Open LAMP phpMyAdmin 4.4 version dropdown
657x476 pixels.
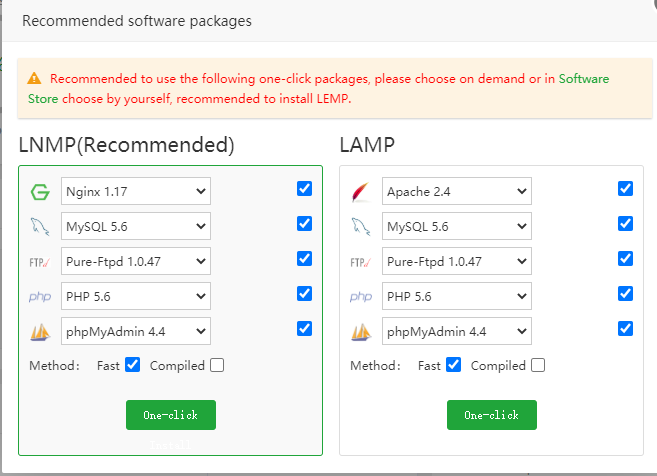[x=456, y=331]
